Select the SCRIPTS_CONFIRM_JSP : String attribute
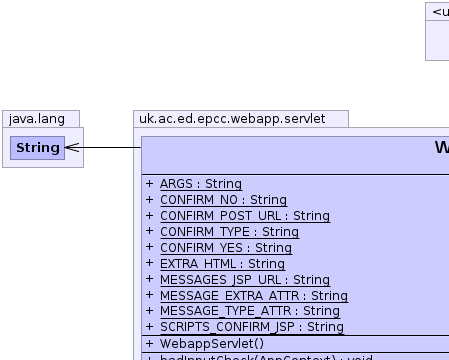Image resolution: width=449 pixels, height=360 pixels. pos(252,327)
